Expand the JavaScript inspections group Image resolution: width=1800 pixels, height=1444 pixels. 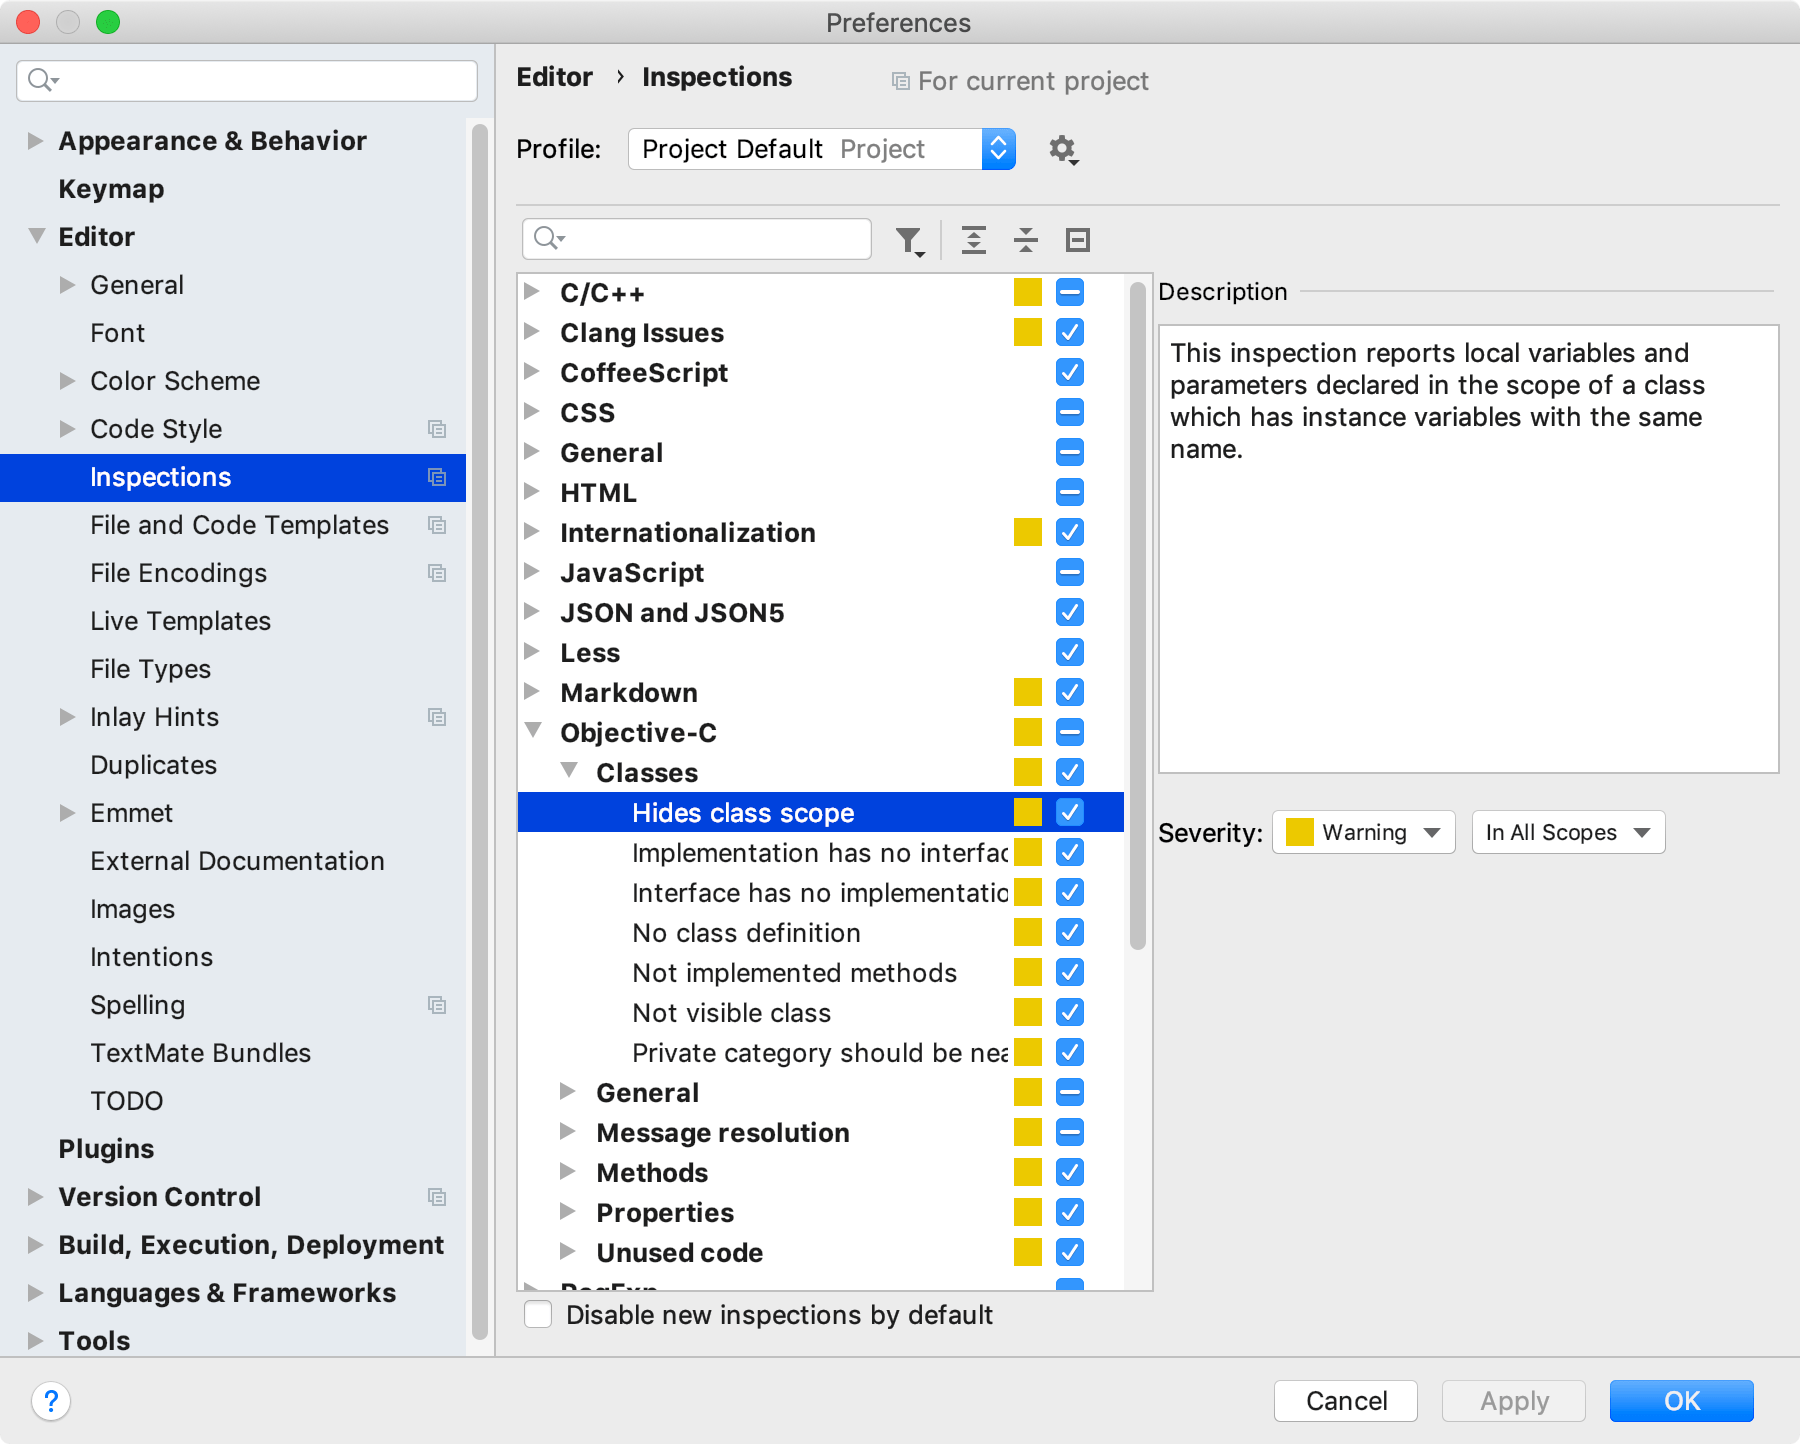[x=532, y=571]
